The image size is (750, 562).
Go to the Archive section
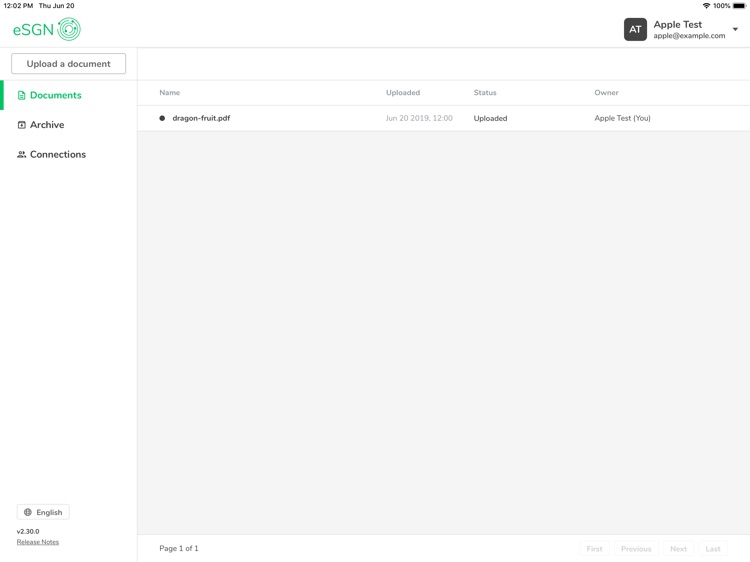47,125
